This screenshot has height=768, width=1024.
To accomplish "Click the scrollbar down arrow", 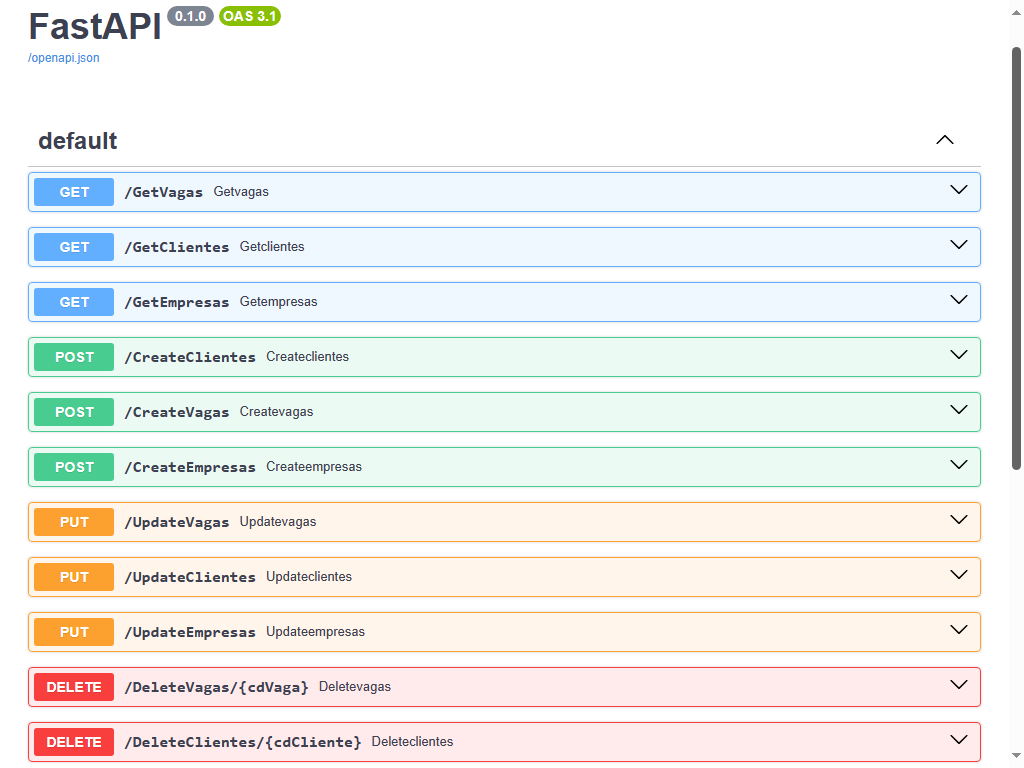I will 1016,756.
